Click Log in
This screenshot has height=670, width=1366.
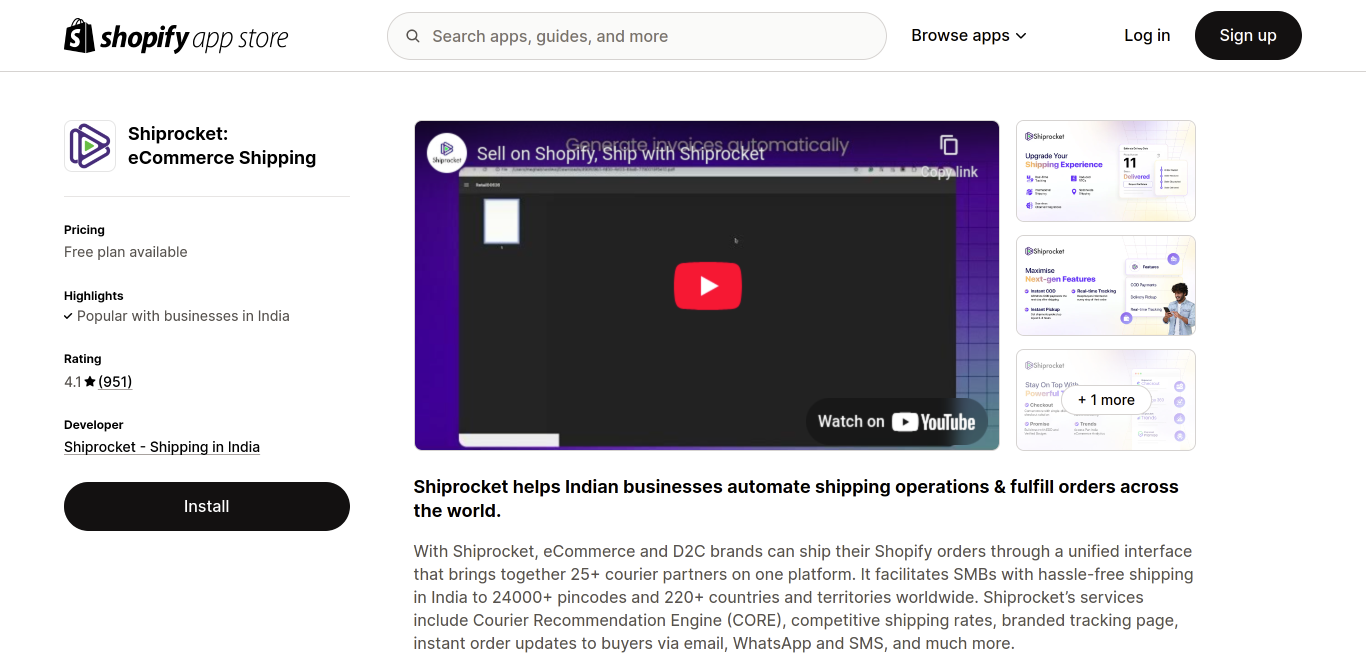point(1147,36)
